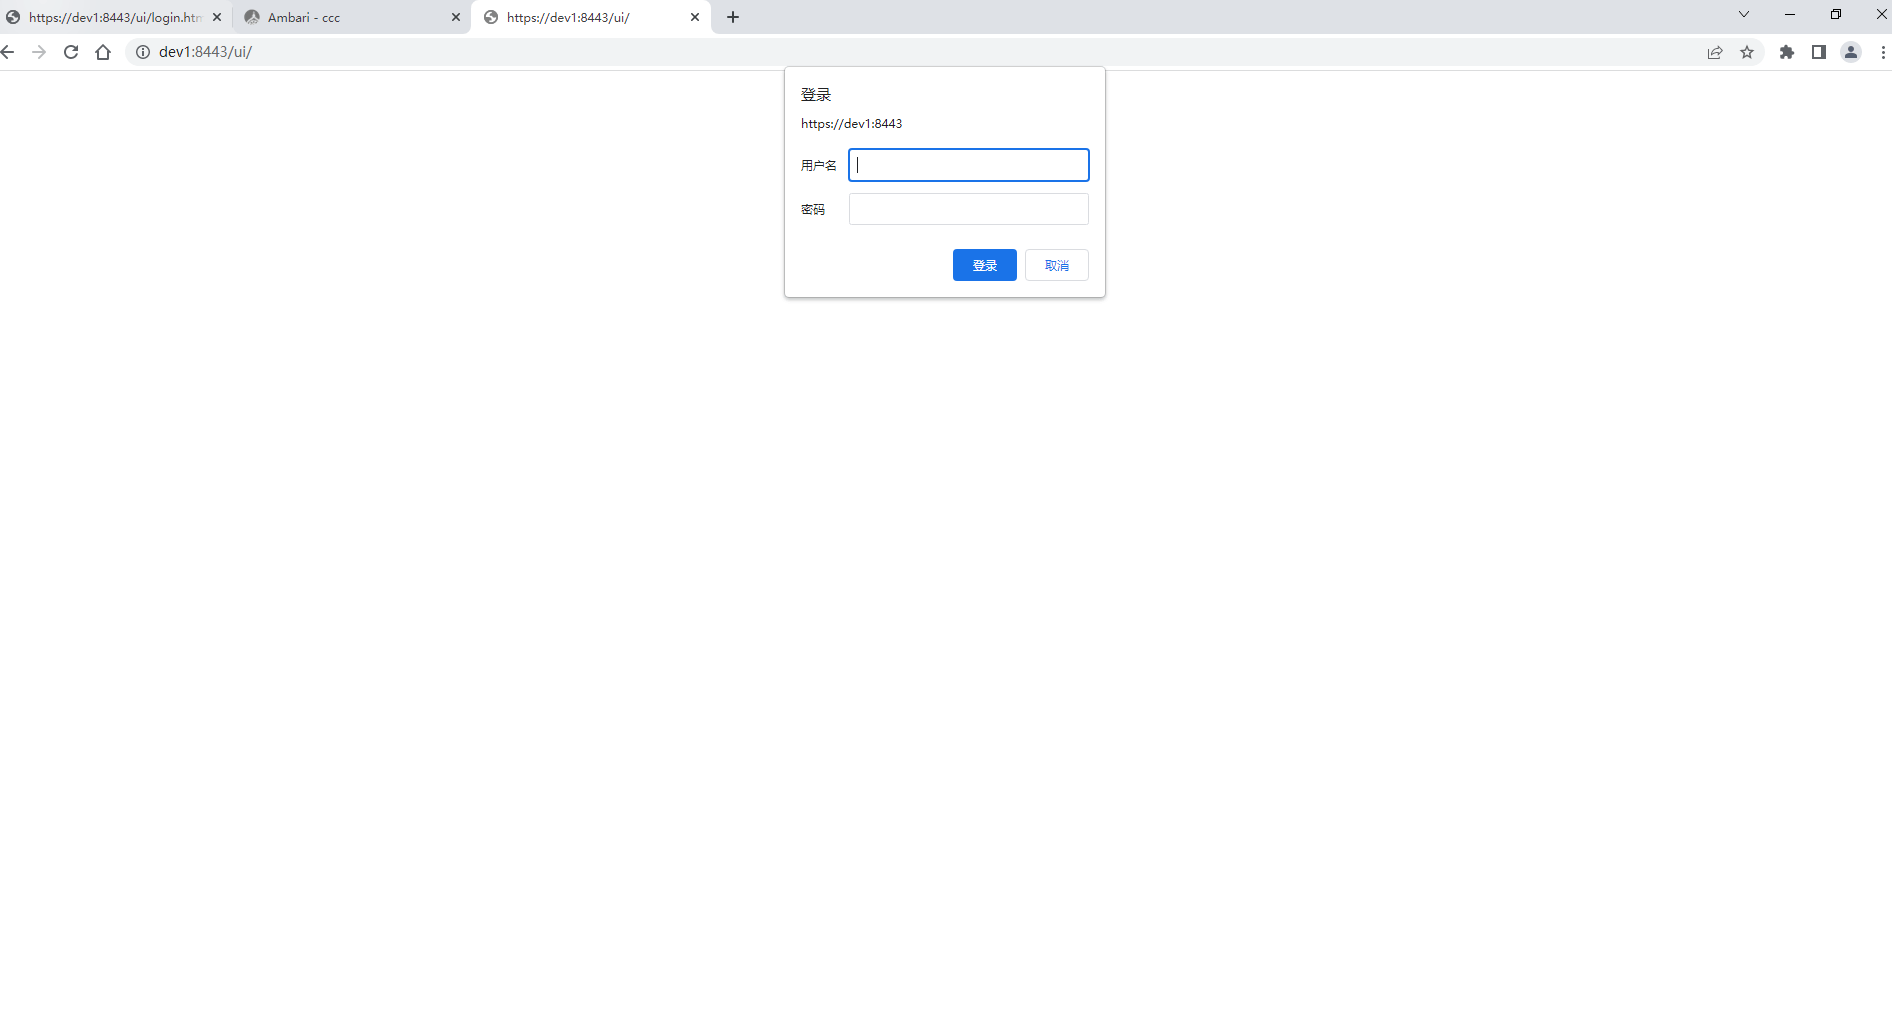Image resolution: width=1892 pixels, height=1023 pixels.
Task: Close the Ambari - ccc tab
Action: point(456,17)
